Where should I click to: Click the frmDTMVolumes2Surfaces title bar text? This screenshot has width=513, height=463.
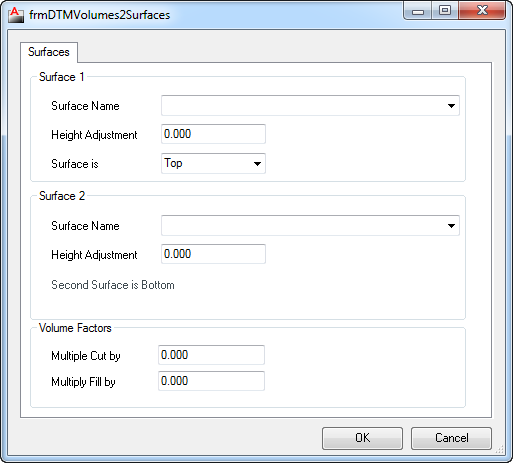coord(99,15)
